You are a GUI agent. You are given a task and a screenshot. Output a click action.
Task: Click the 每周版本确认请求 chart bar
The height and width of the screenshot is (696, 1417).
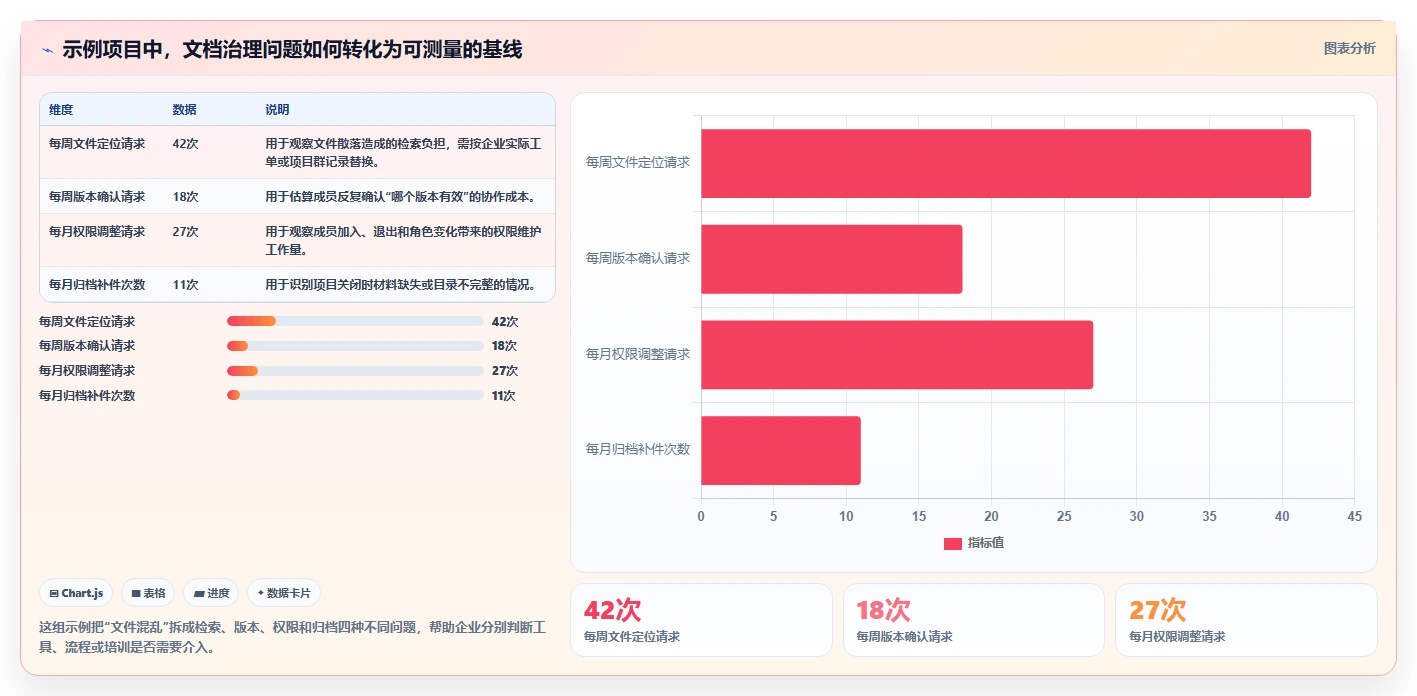click(832, 259)
